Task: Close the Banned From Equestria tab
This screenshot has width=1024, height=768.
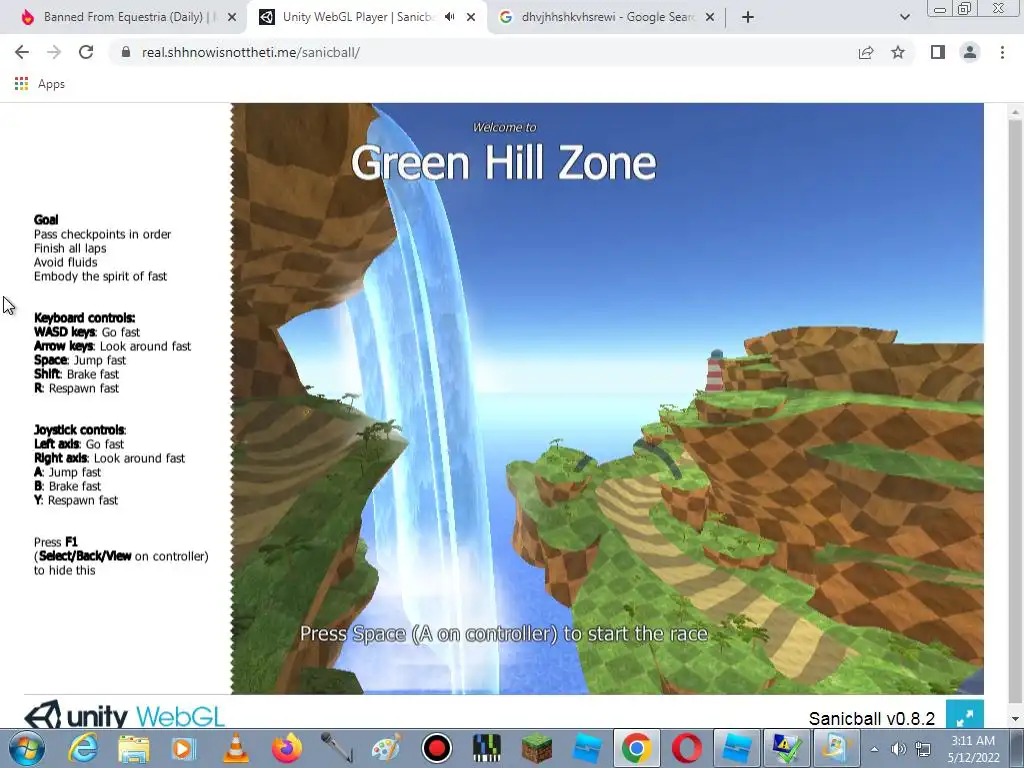Action: coord(232,18)
